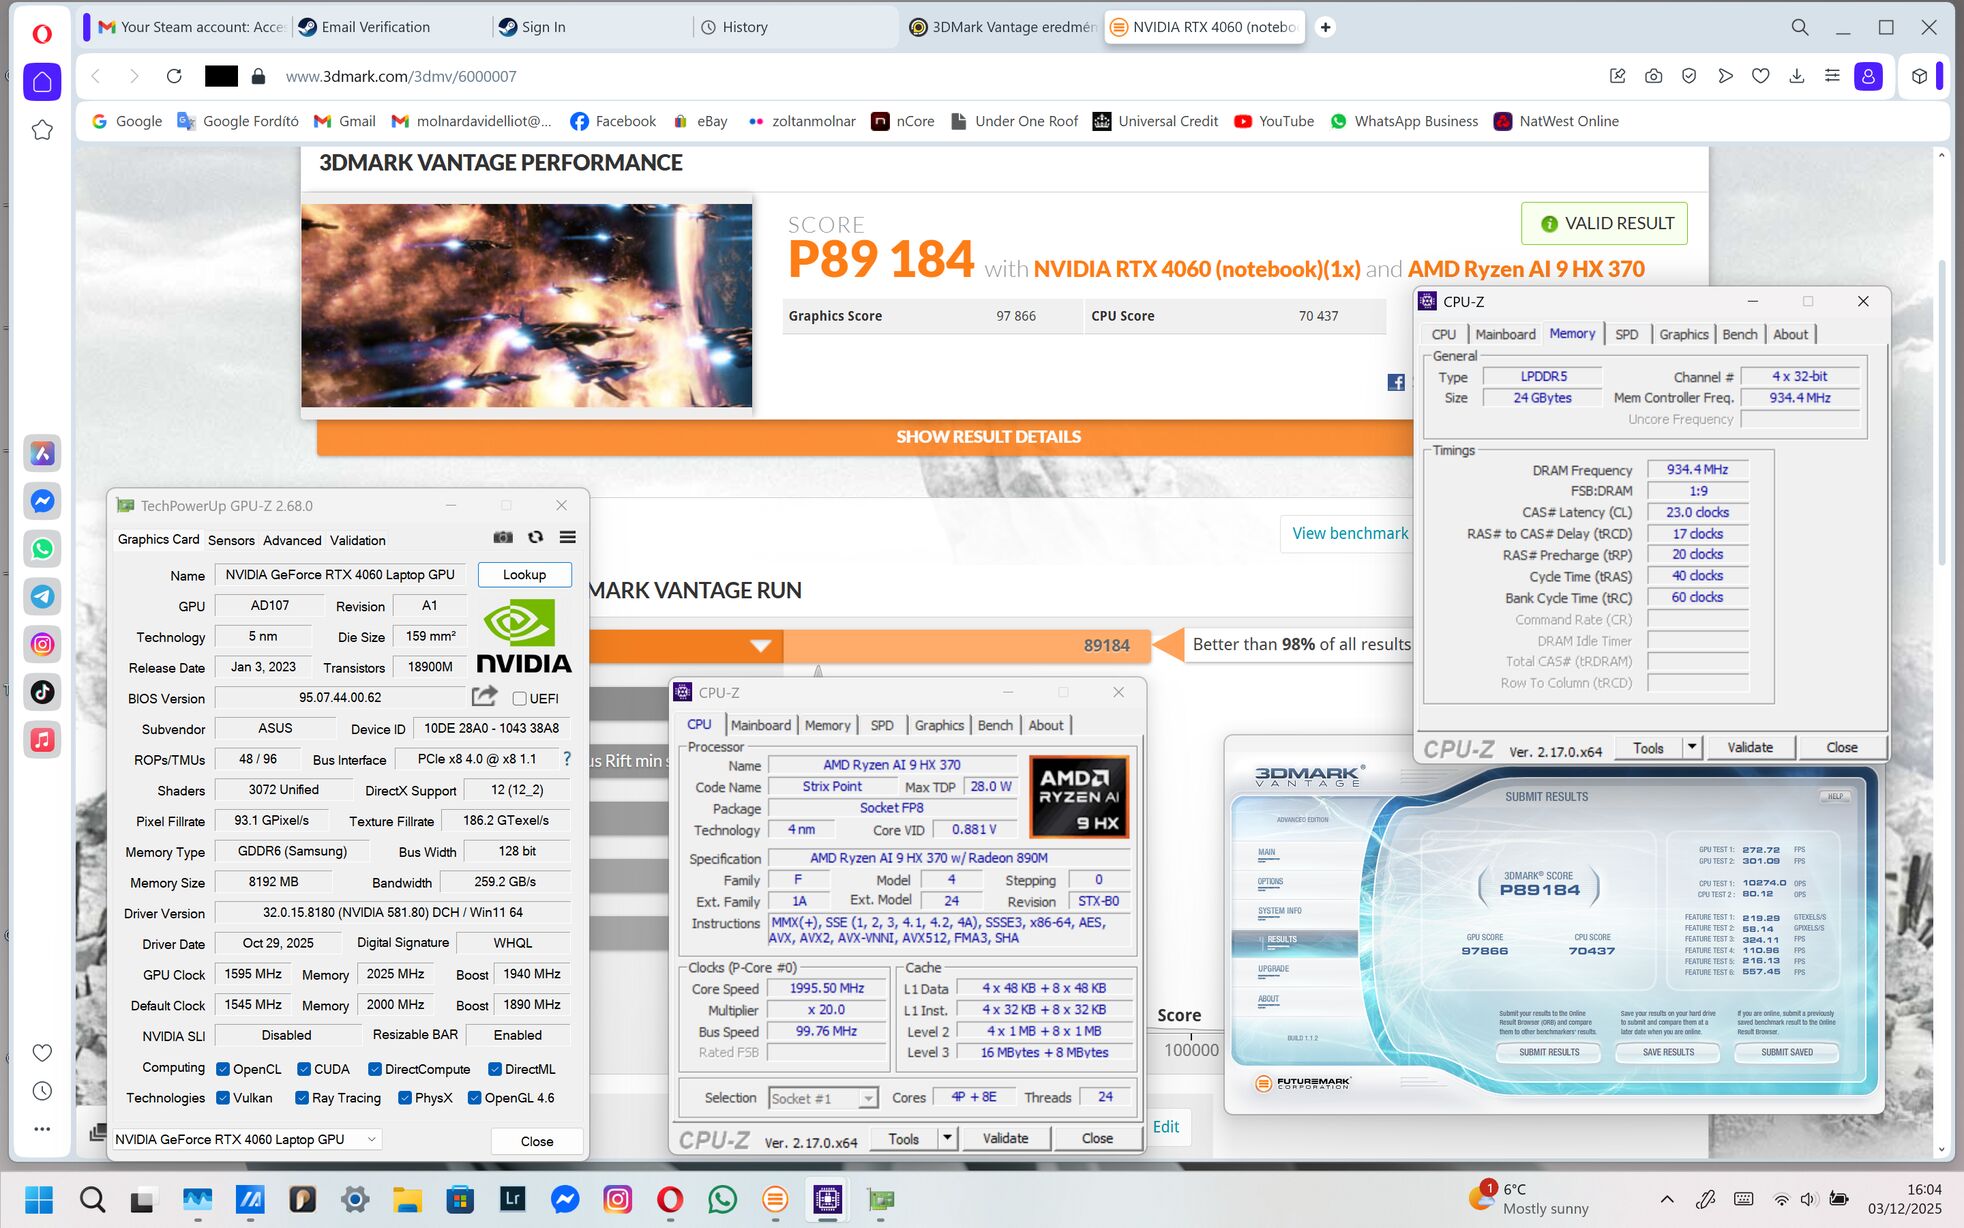Open the GPU-Z hamburger menu icon

(x=567, y=538)
